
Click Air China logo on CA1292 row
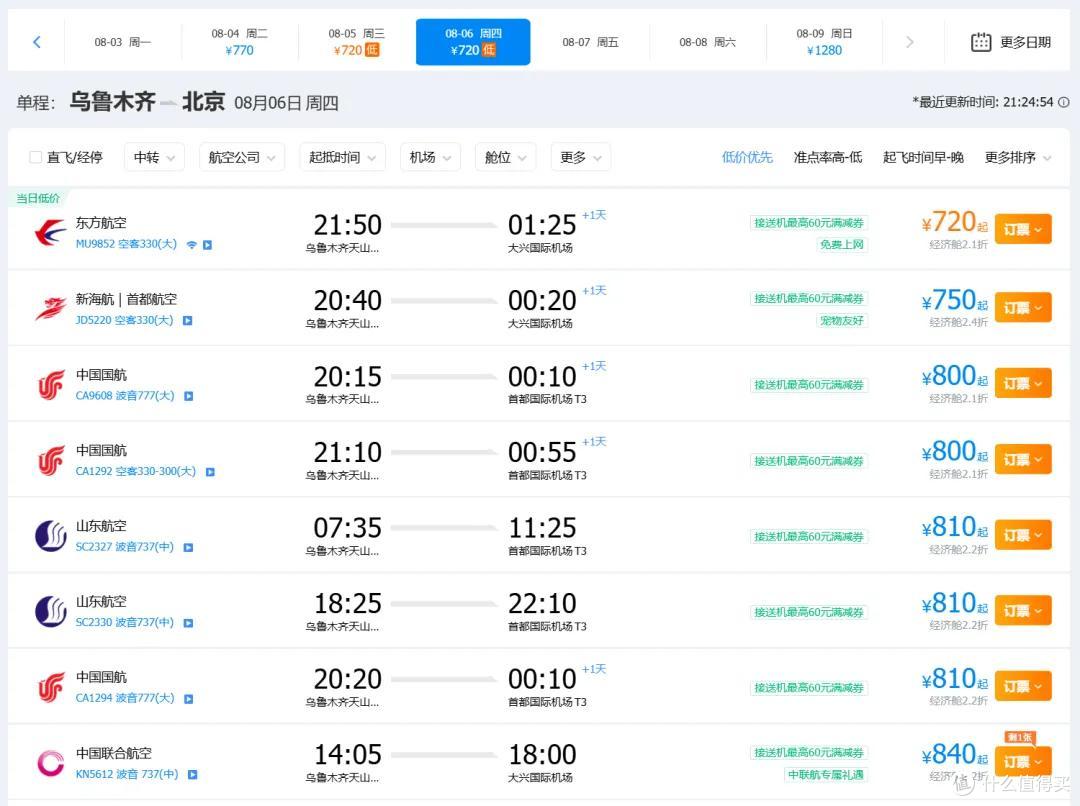tap(50, 460)
